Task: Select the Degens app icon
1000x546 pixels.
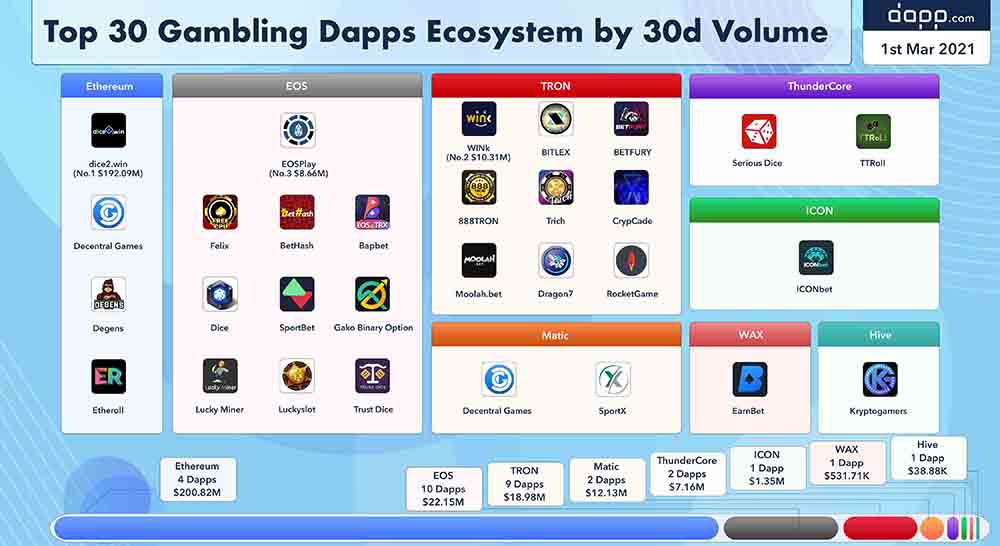Action: coord(108,294)
